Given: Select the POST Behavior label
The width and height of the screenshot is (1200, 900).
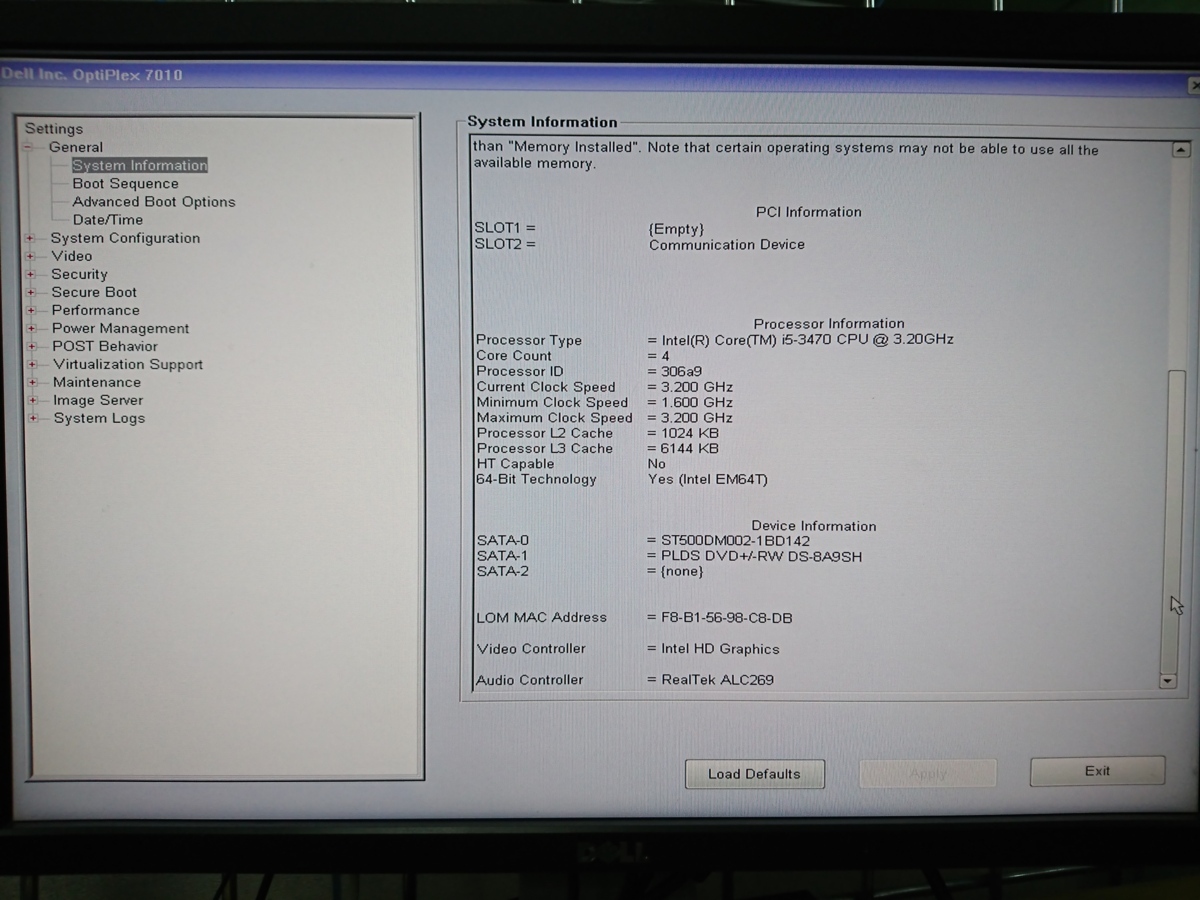Looking at the screenshot, I should click(x=105, y=346).
